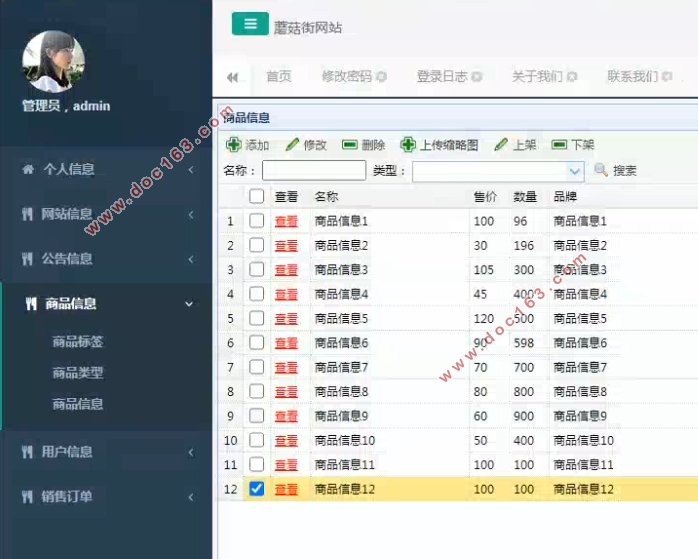Image resolution: width=698 pixels, height=559 pixels.
Task: Switch to the 联系我们 tab
Action: click(x=633, y=77)
